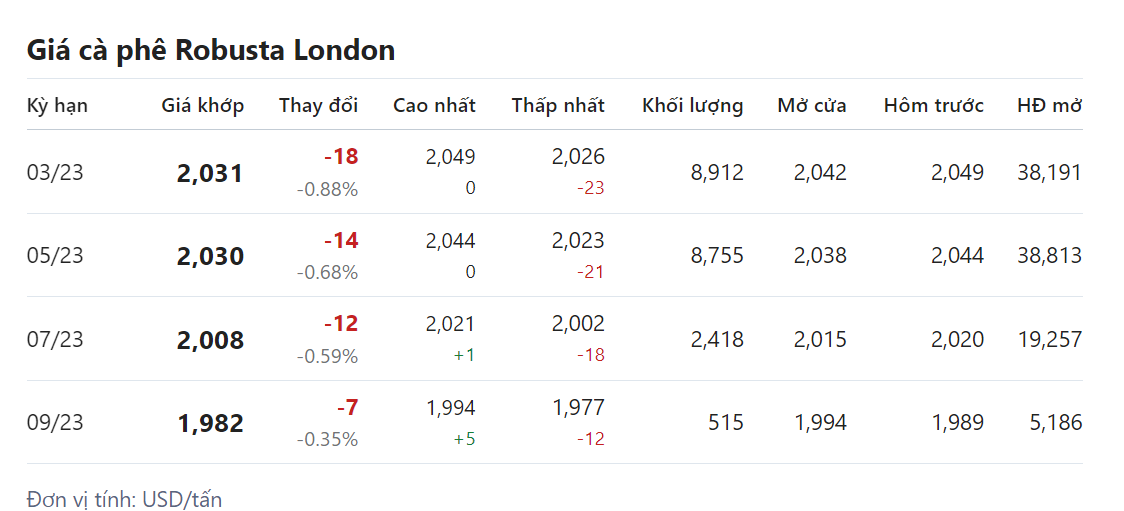Click the Mở cửa column header
The height and width of the screenshot is (511, 1124).
tap(812, 105)
